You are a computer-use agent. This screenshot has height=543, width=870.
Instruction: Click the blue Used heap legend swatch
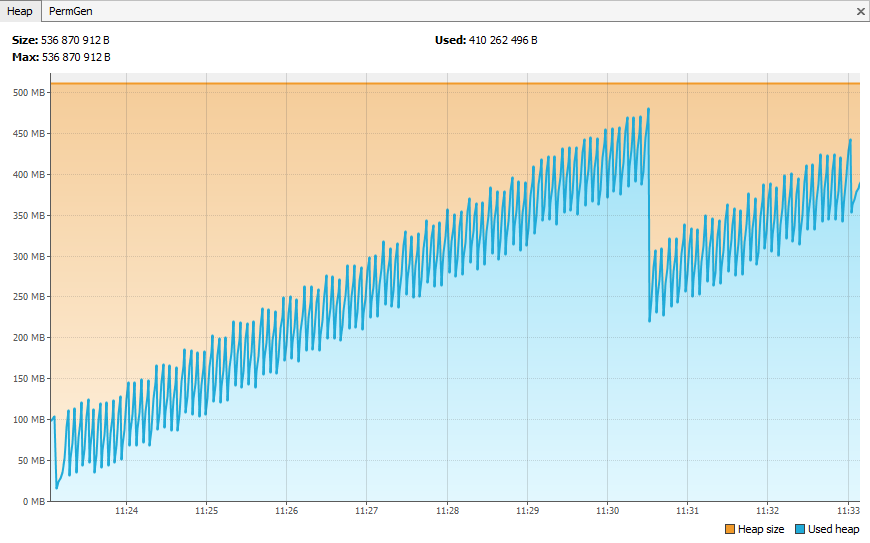tap(800, 529)
